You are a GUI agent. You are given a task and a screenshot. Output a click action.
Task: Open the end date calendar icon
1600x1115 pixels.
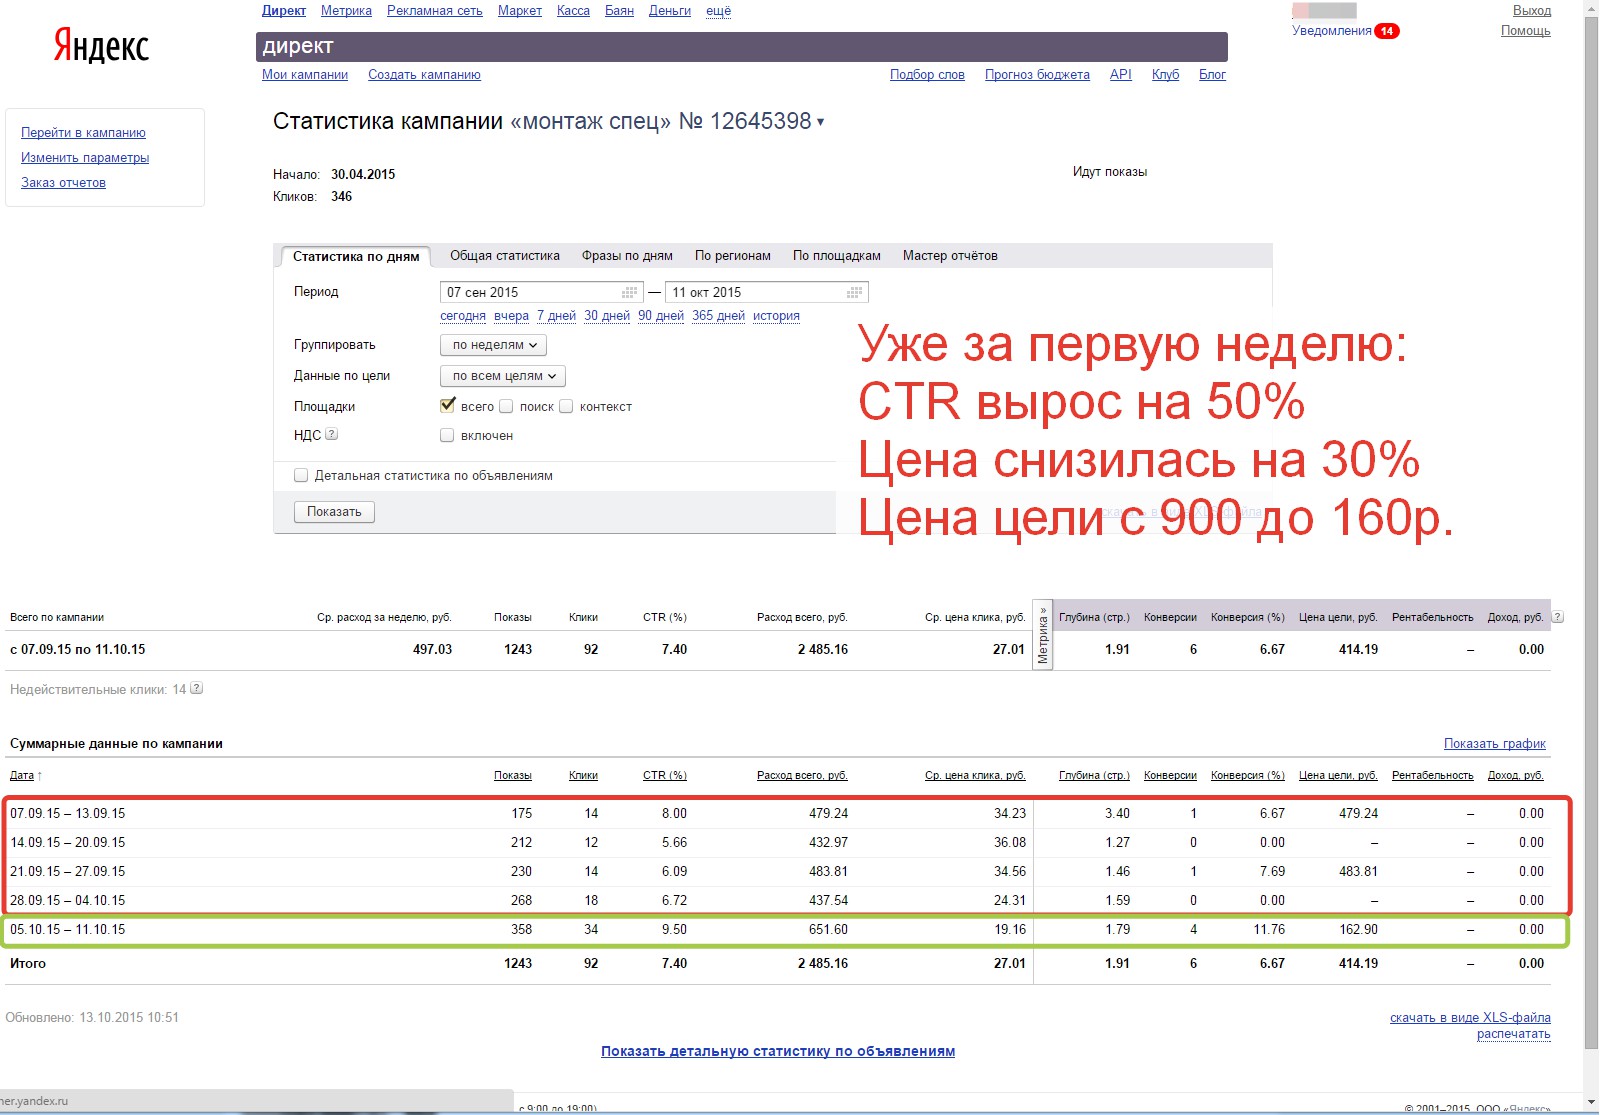coord(855,292)
